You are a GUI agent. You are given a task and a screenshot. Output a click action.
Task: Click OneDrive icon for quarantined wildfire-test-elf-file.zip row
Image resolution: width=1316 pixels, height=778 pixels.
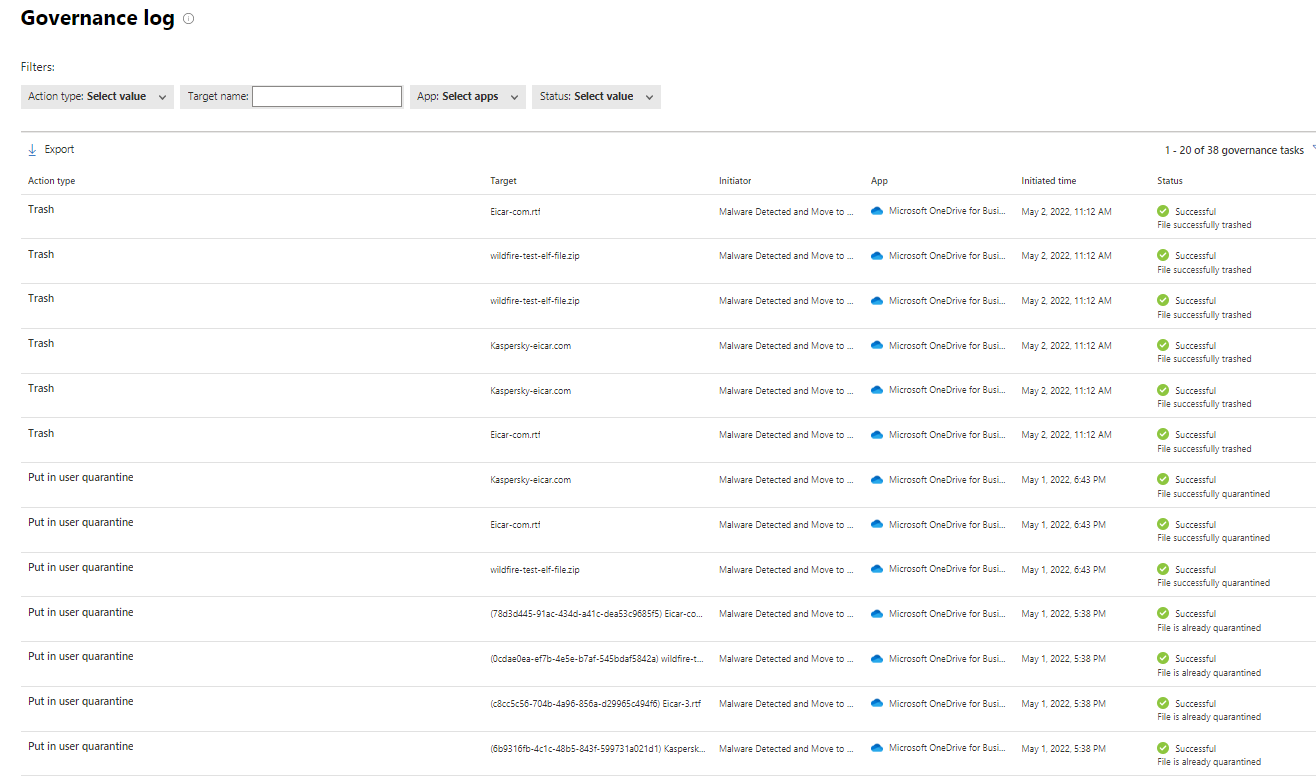tap(877, 570)
